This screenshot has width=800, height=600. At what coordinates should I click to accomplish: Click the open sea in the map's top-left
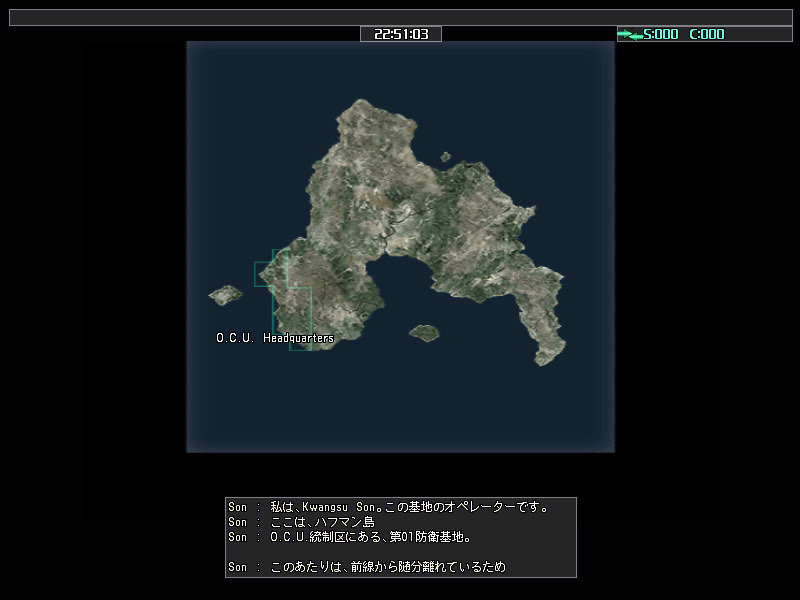pyautogui.click(x=240, y=100)
